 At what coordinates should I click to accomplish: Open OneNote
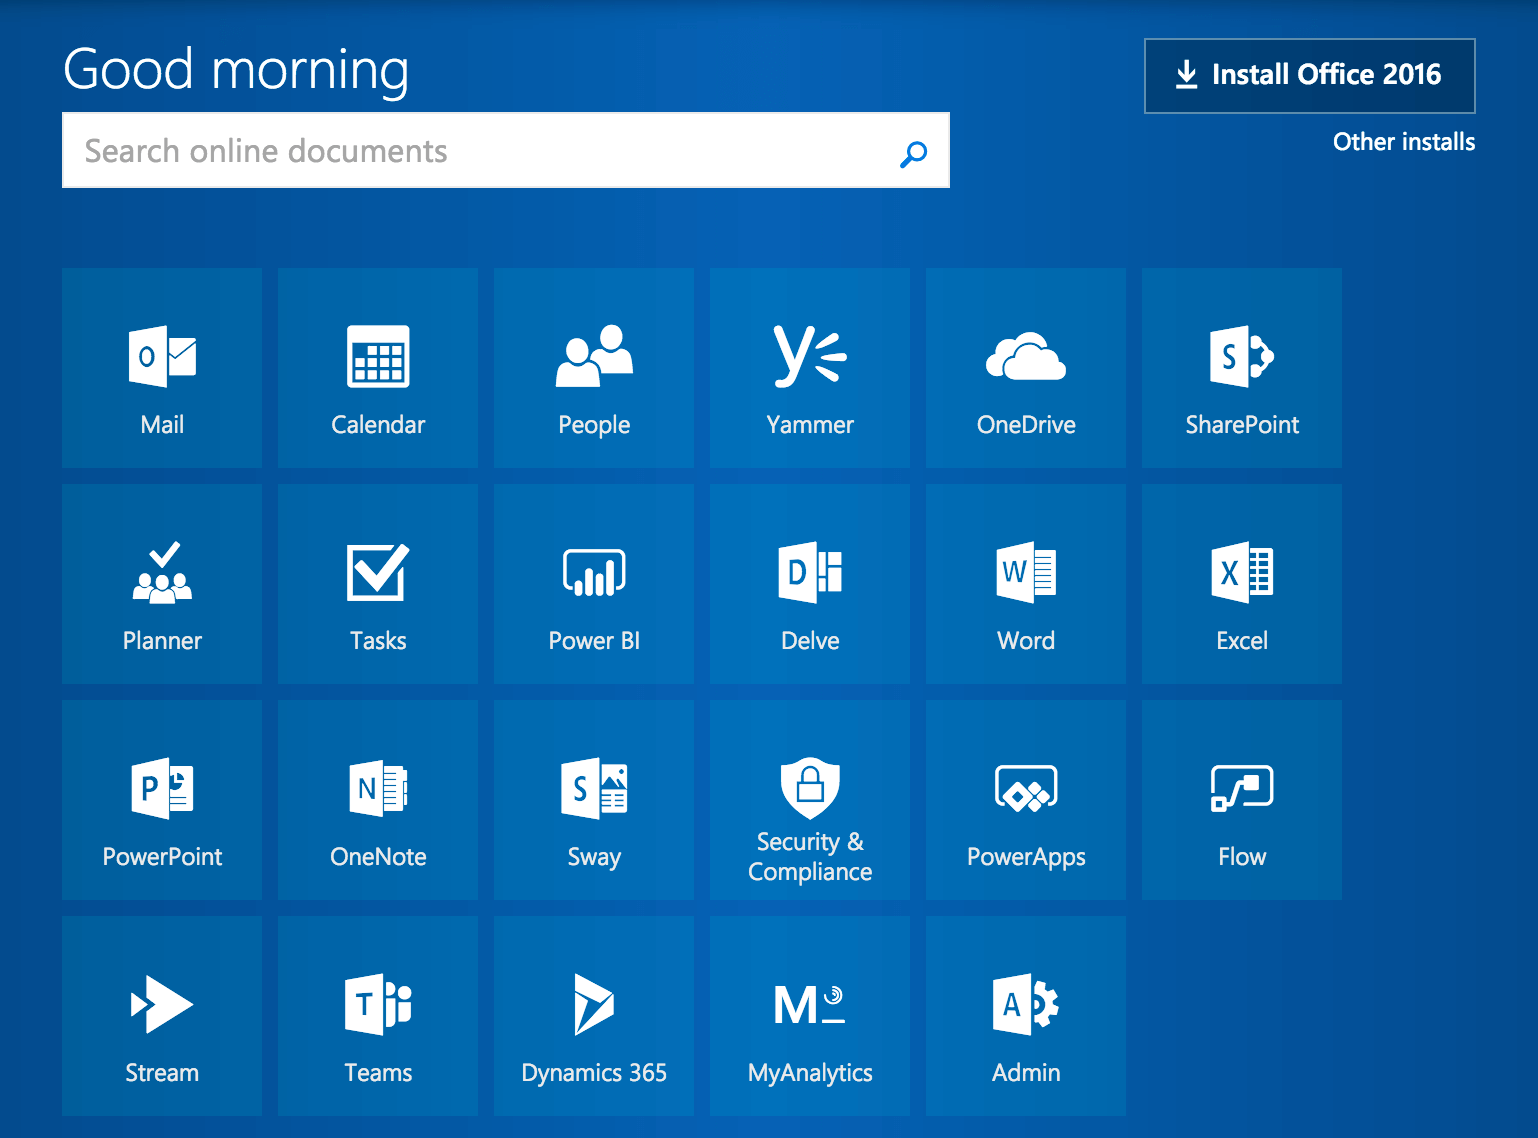coord(377,800)
